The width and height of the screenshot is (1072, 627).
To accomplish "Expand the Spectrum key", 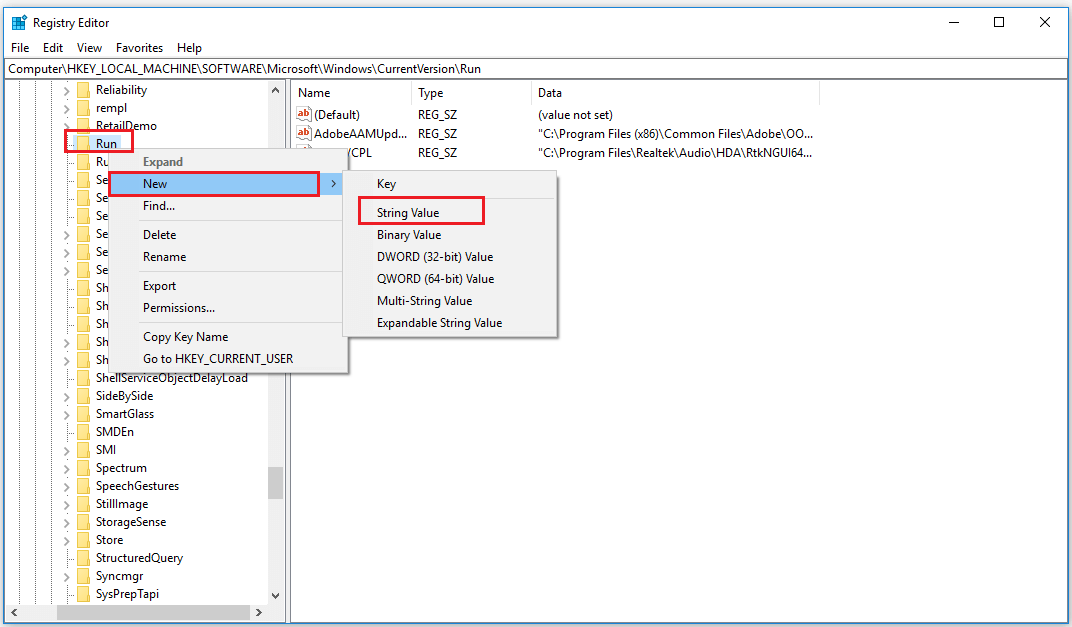I will tap(66, 468).
